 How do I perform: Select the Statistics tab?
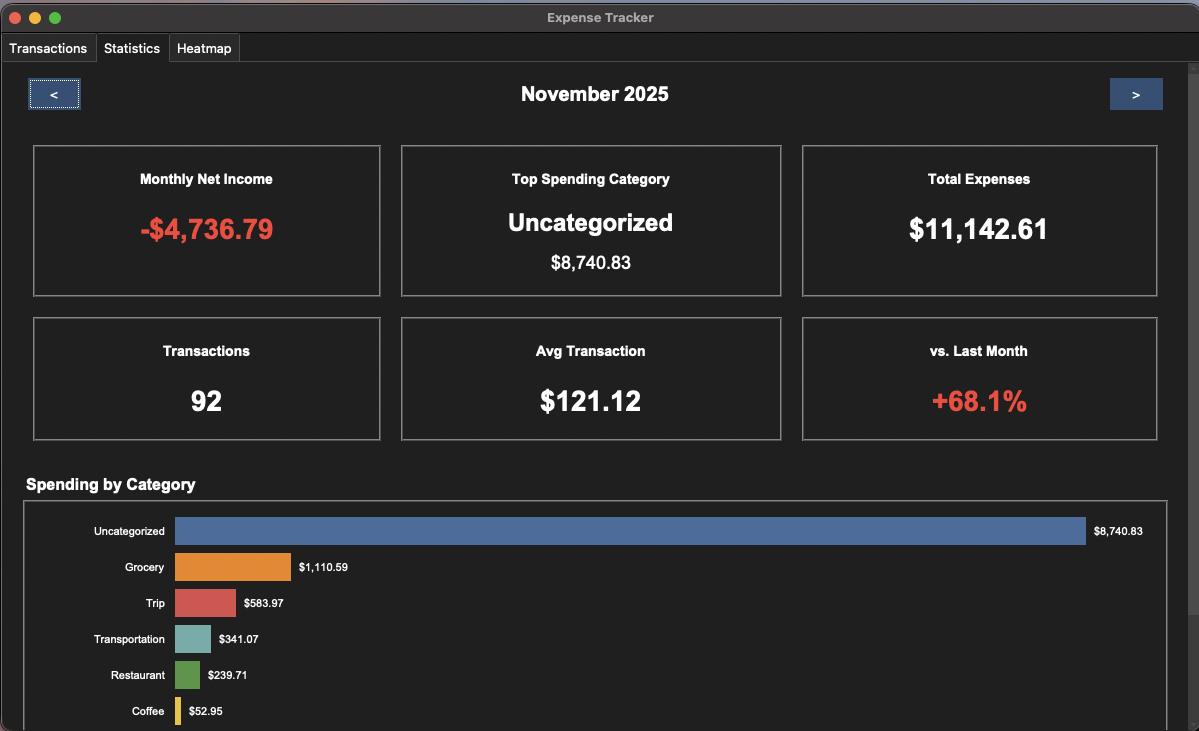(x=131, y=48)
